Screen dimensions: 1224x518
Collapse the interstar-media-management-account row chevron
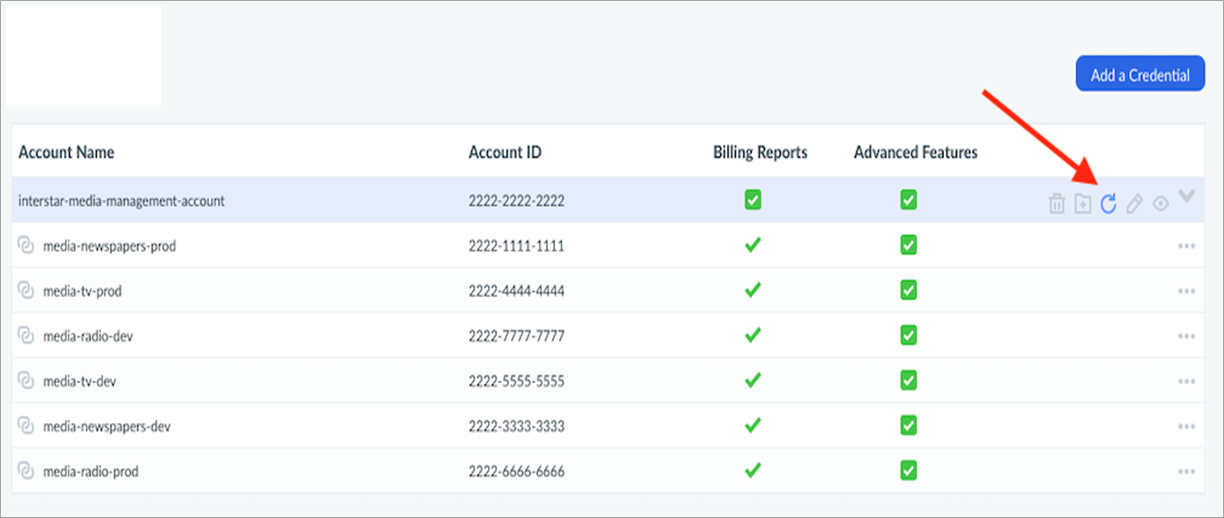(x=1186, y=197)
